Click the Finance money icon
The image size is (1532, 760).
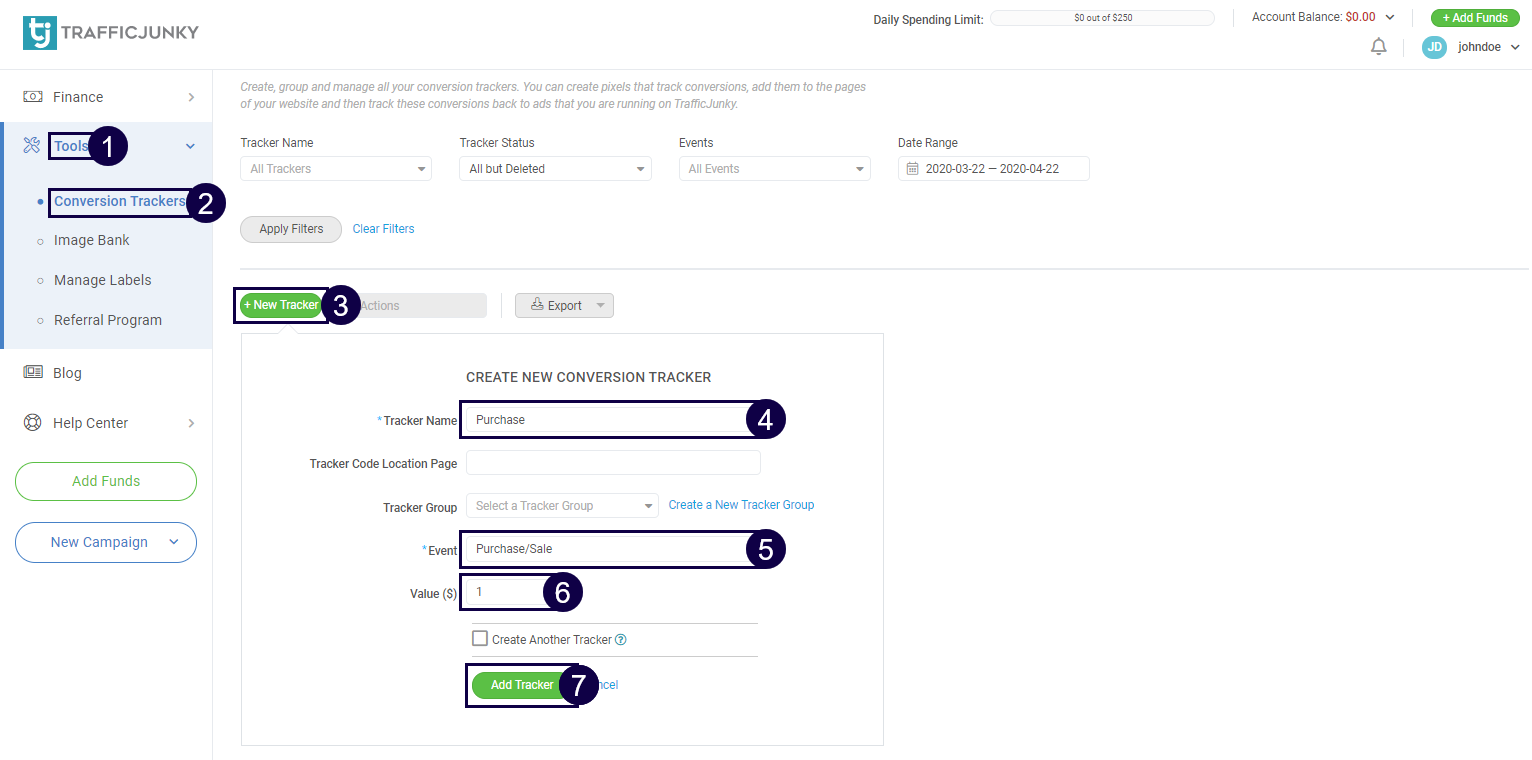[x=32, y=97]
